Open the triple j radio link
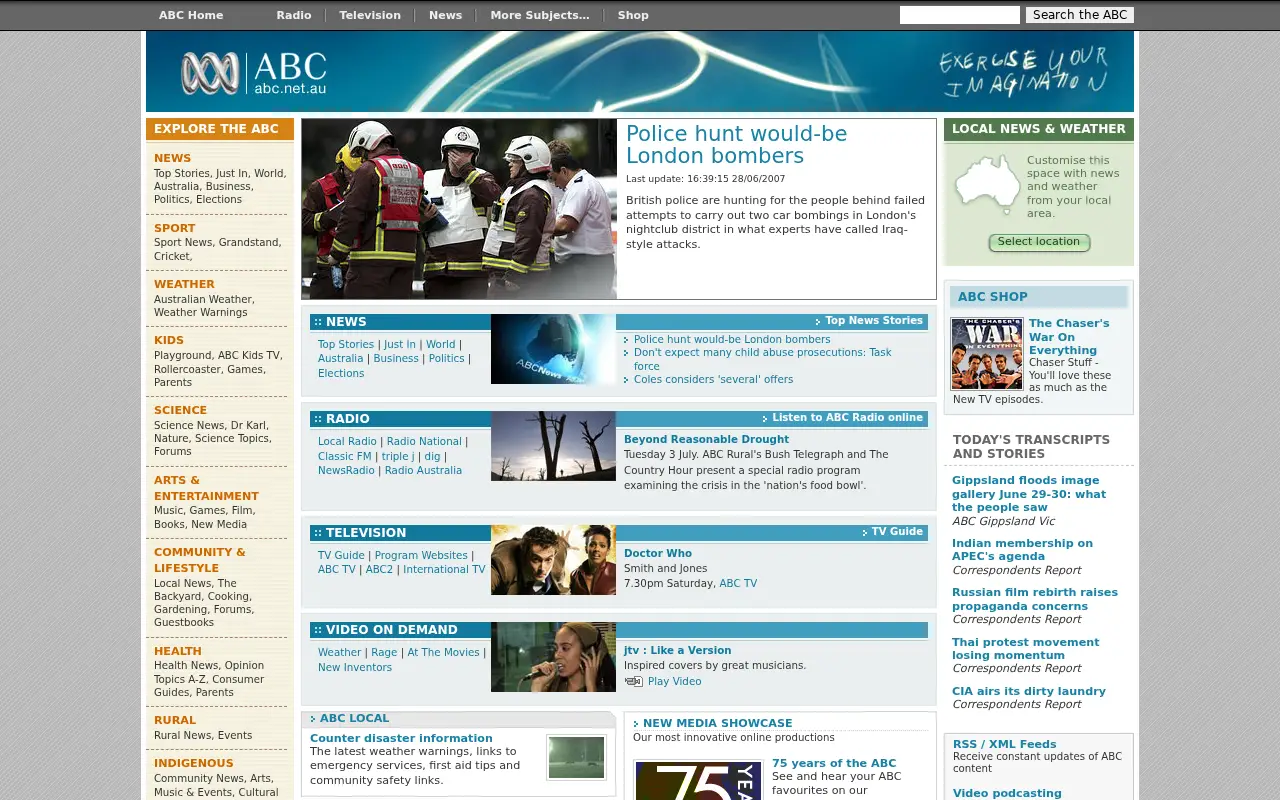Viewport: 1280px width, 800px height. tap(397, 456)
